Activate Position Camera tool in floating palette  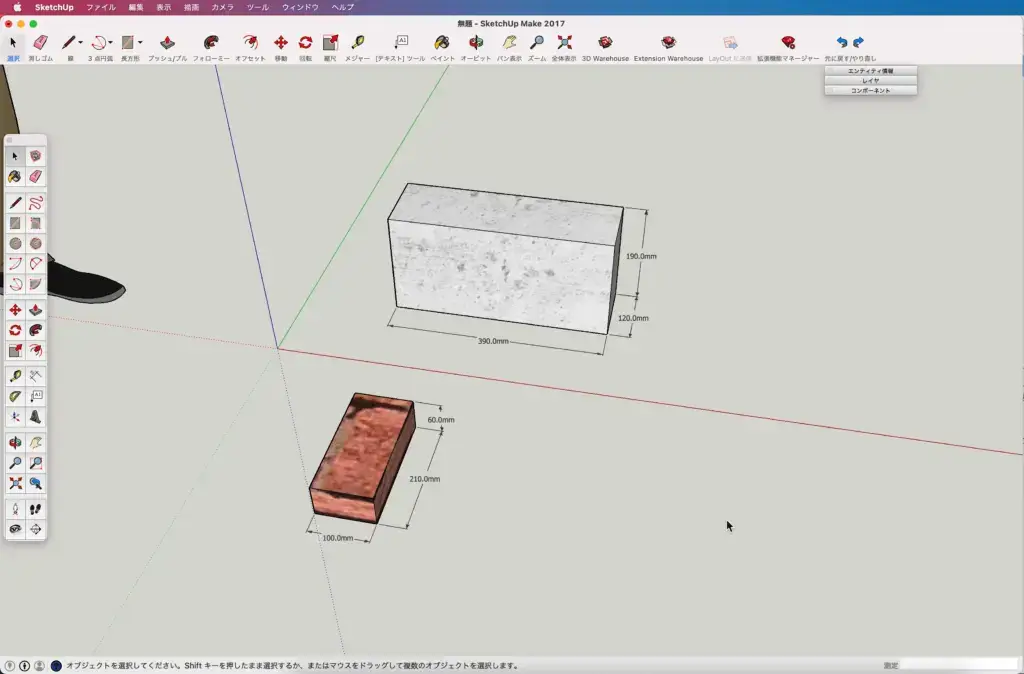click(x=15, y=509)
